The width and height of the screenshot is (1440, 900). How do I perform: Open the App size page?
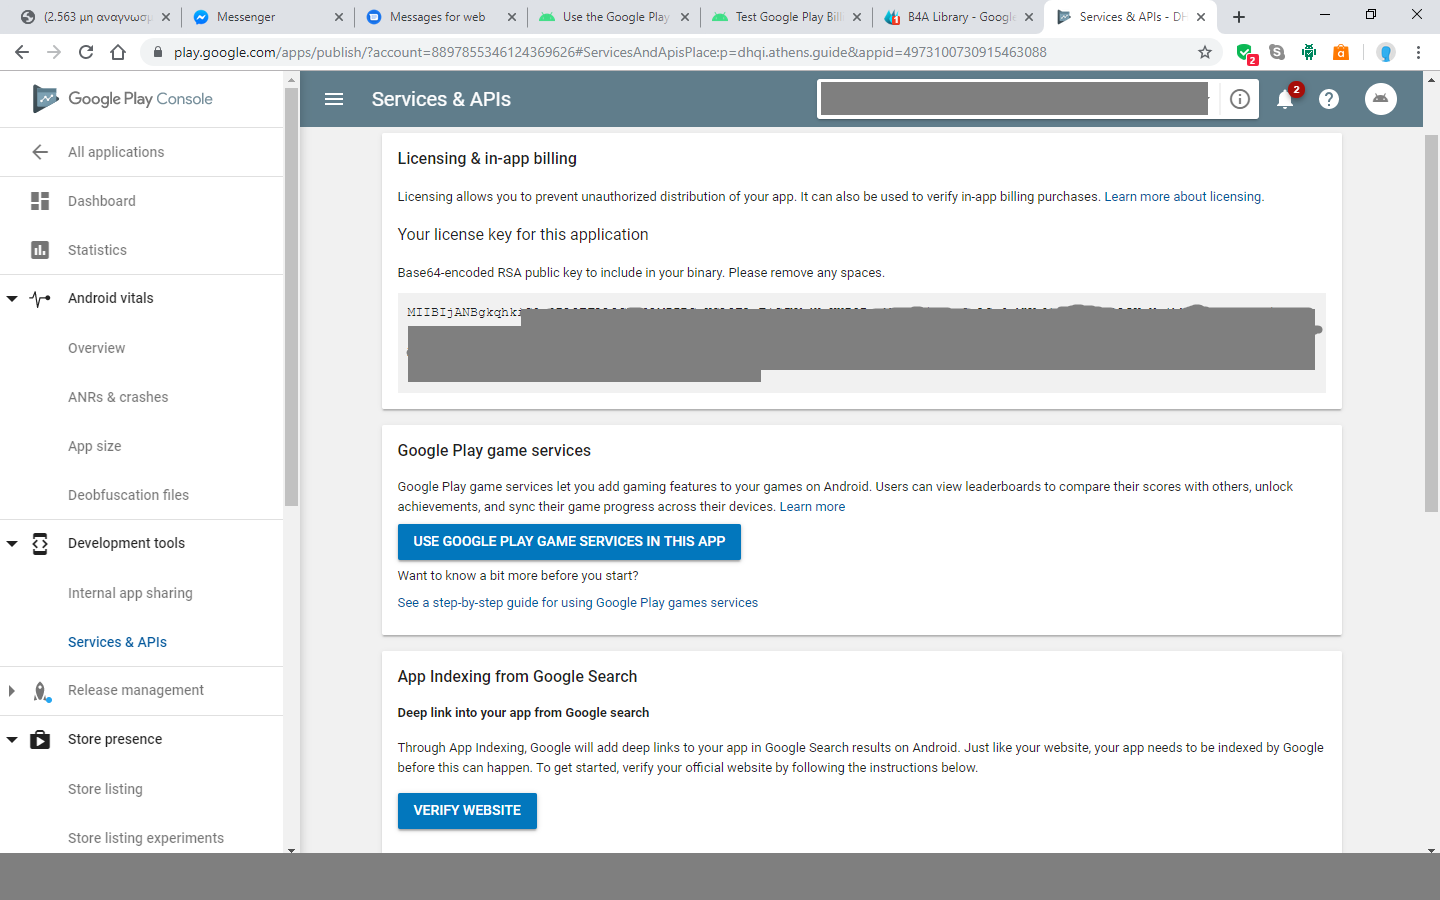(x=95, y=446)
